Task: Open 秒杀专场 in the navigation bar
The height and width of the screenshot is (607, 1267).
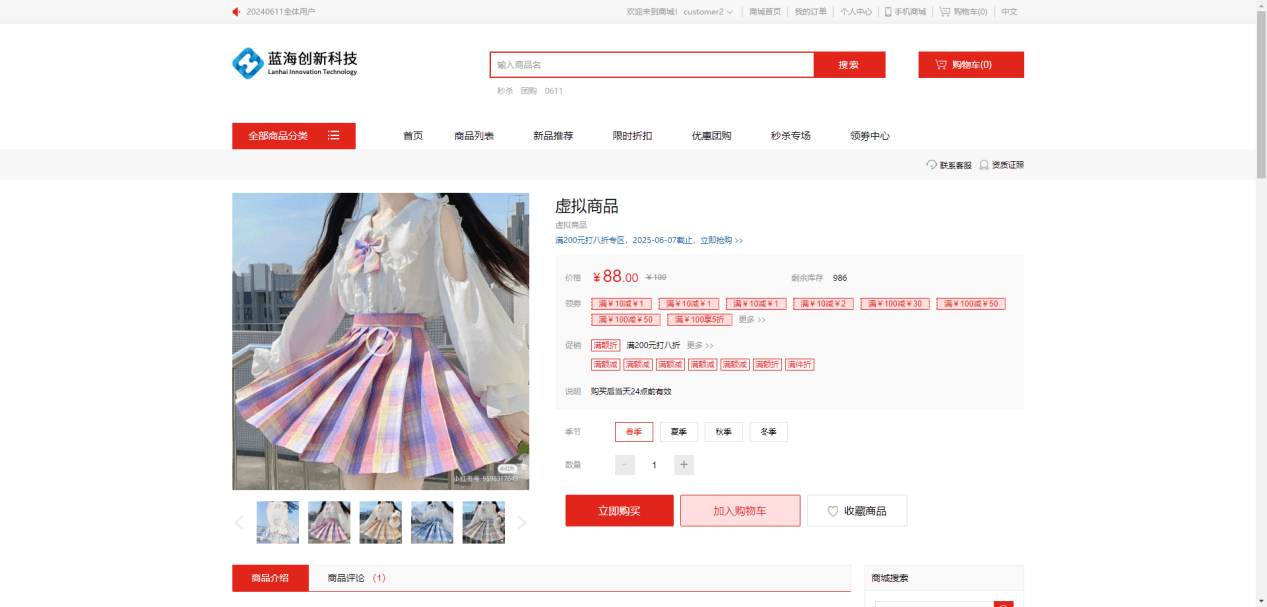Action: (790, 136)
